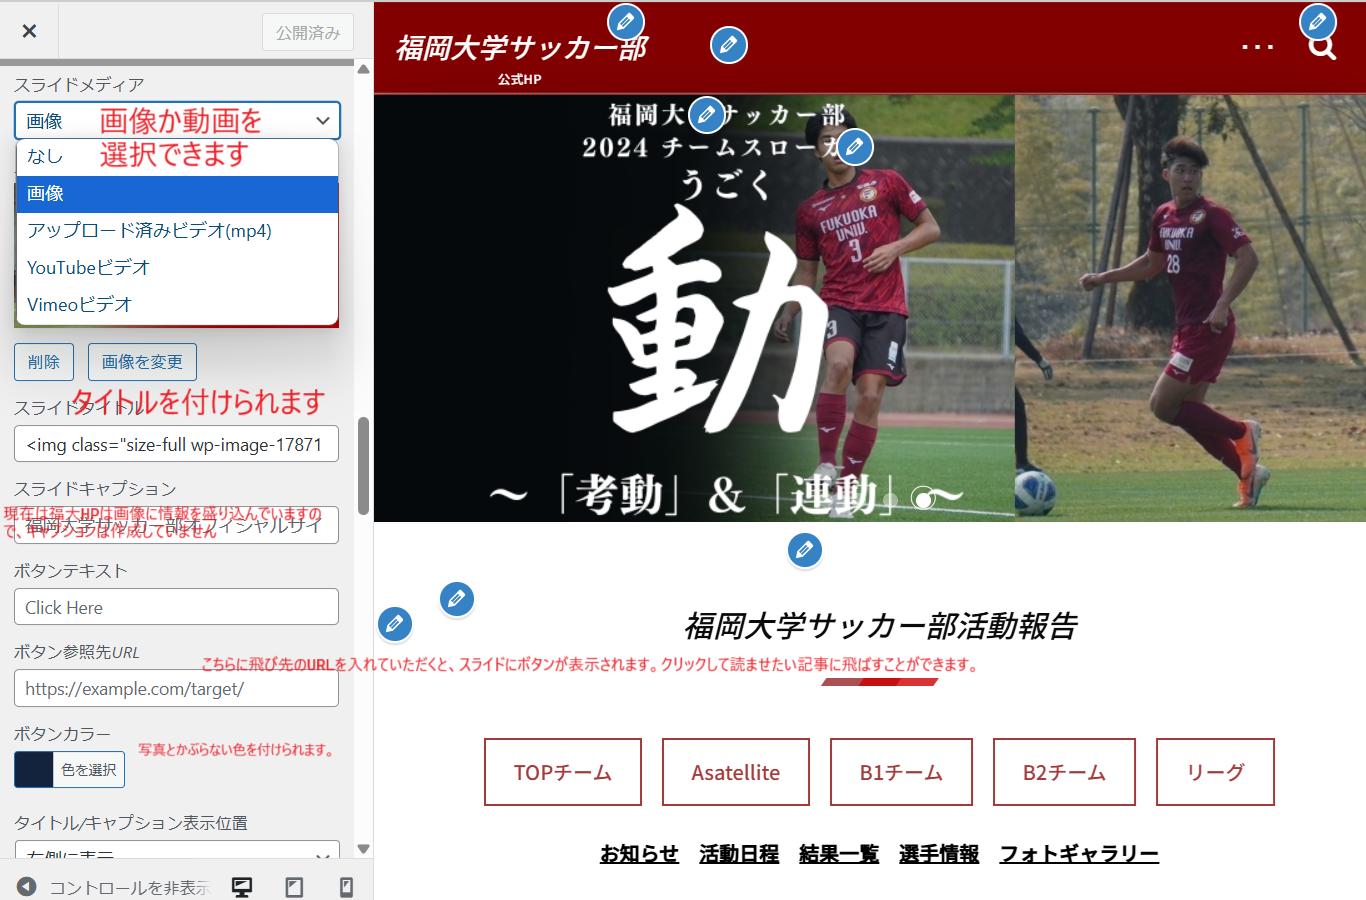Click edit pencil centered below the slider
1366x900 pixels.
coord(805,549)
